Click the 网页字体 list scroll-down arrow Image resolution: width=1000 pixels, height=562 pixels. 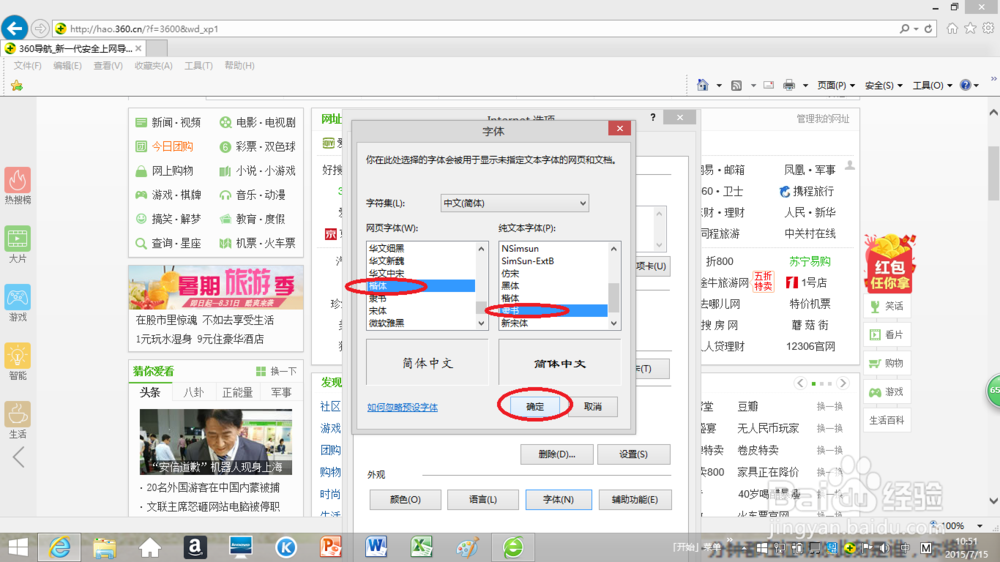482,323
